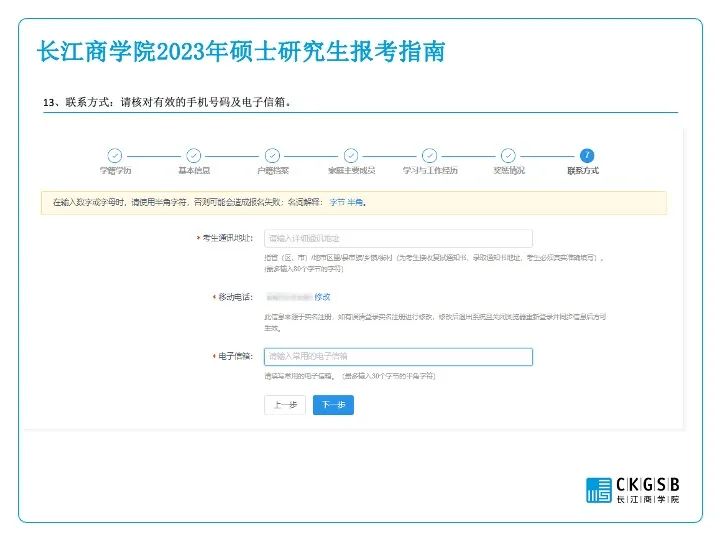Click 修改 link beside mobile phone number
Screen dimensions: 720x540
322,297
